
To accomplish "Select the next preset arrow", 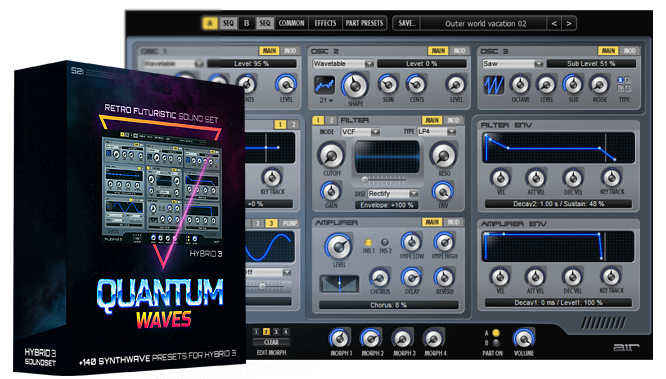I will tap(569, 23).
